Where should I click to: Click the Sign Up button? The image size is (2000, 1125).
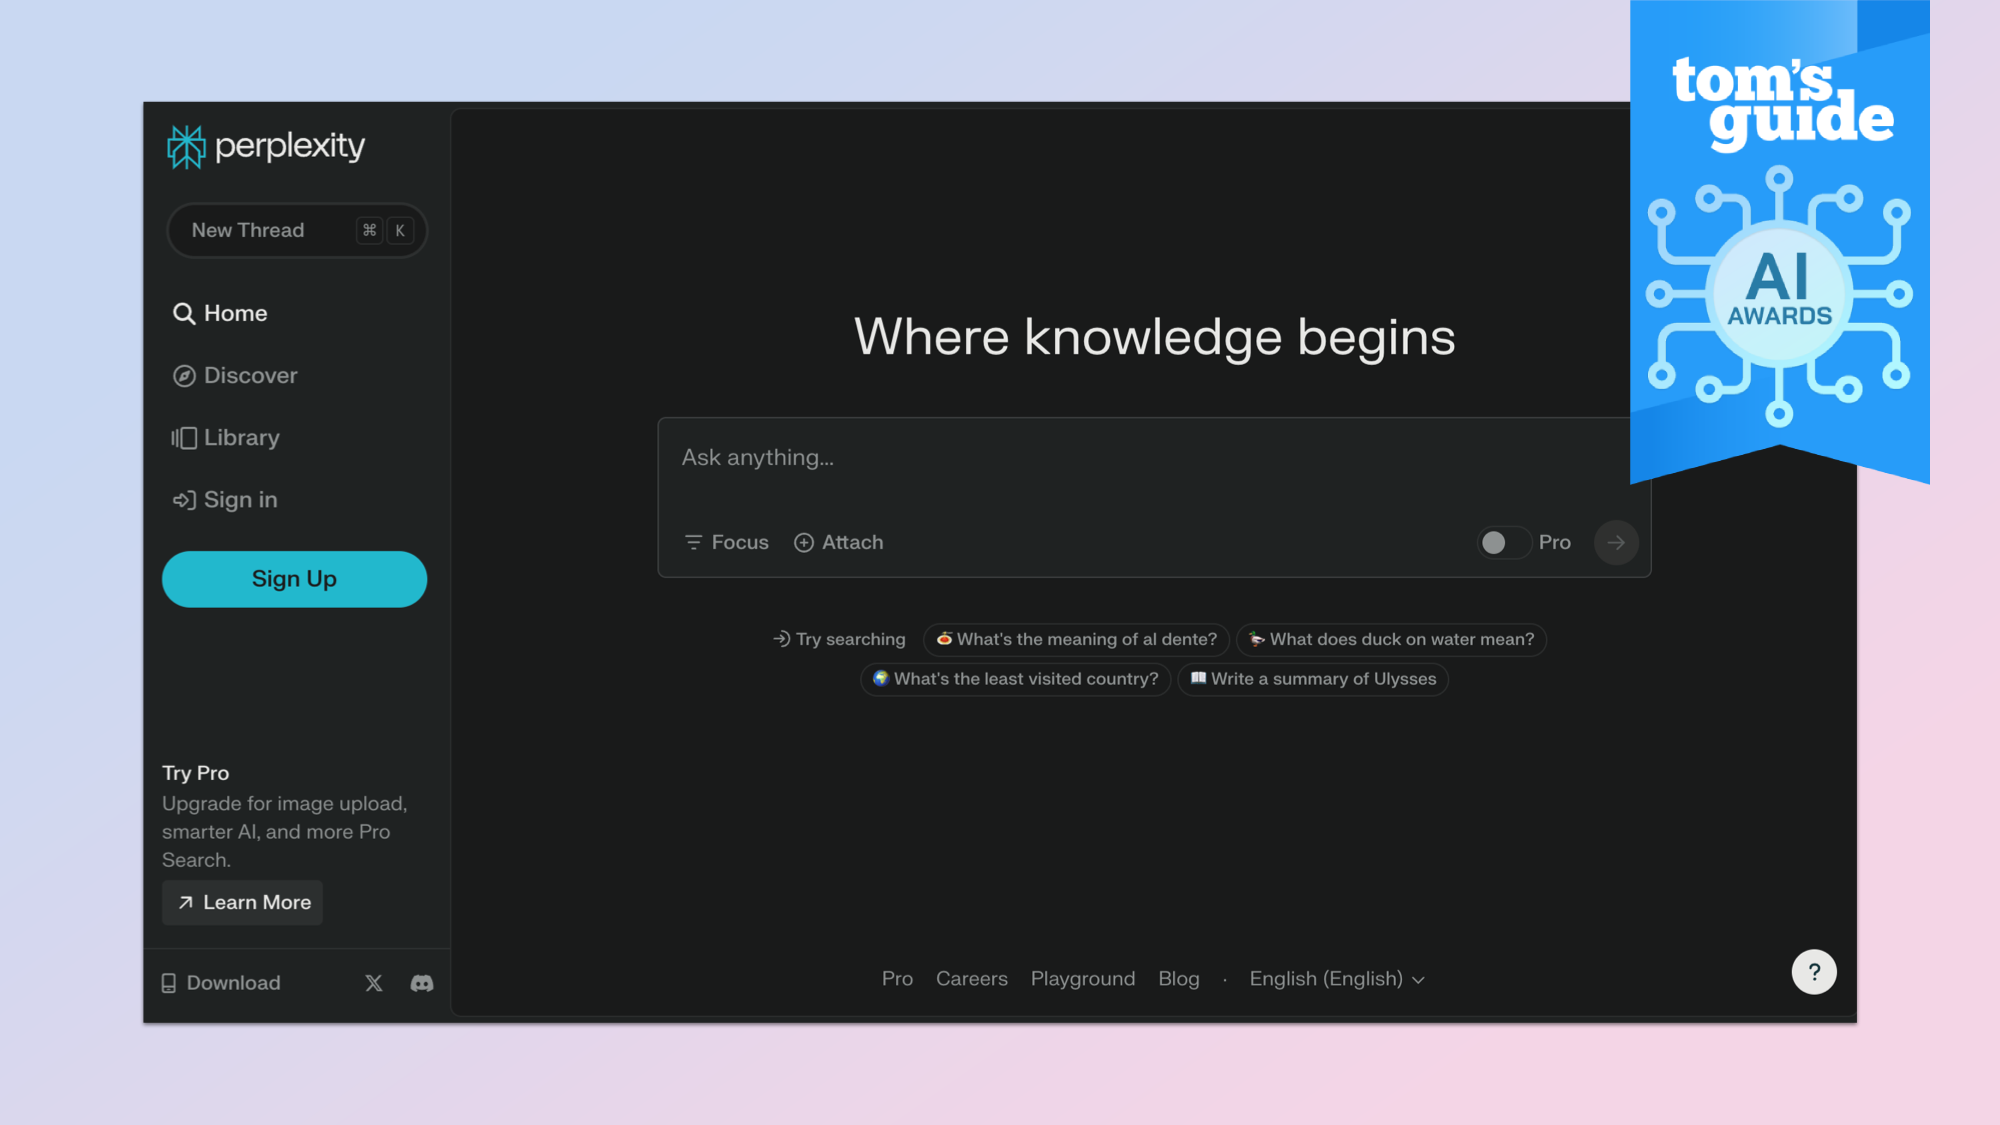click(x=294, y=579)
